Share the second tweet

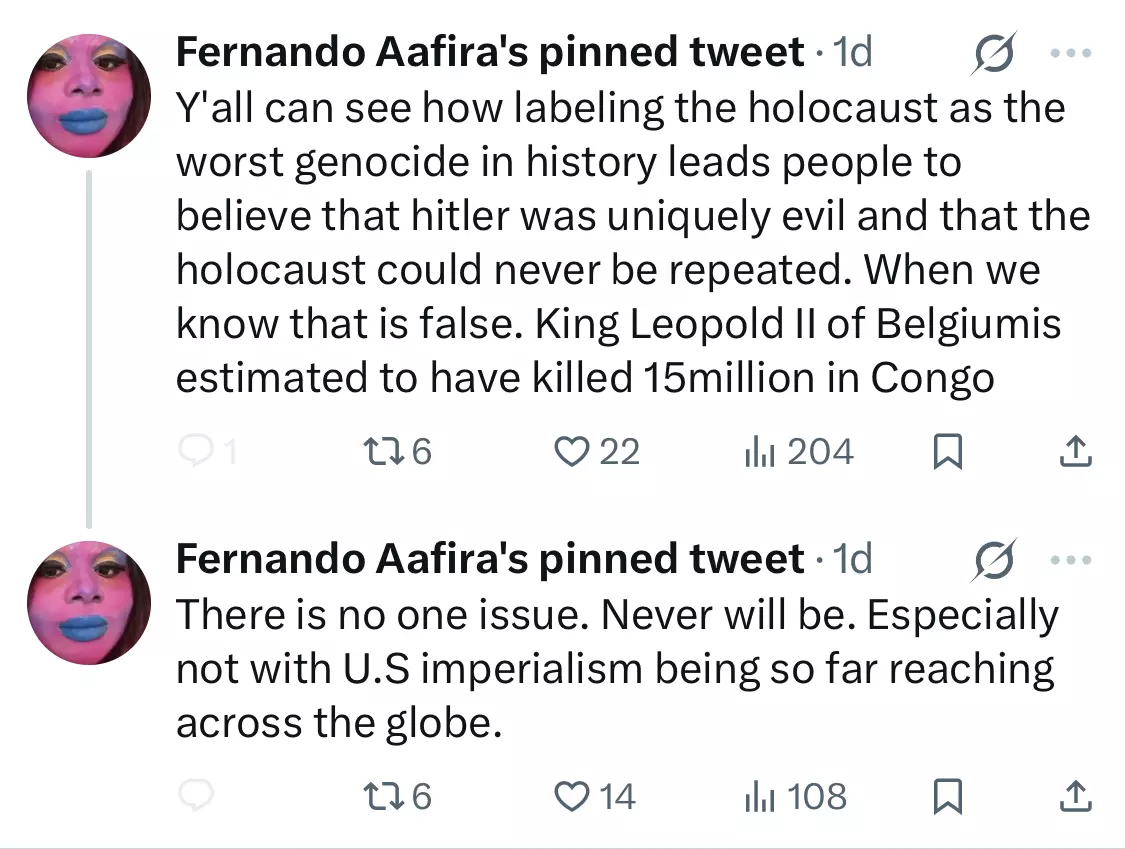click(x=1075, y=796)
